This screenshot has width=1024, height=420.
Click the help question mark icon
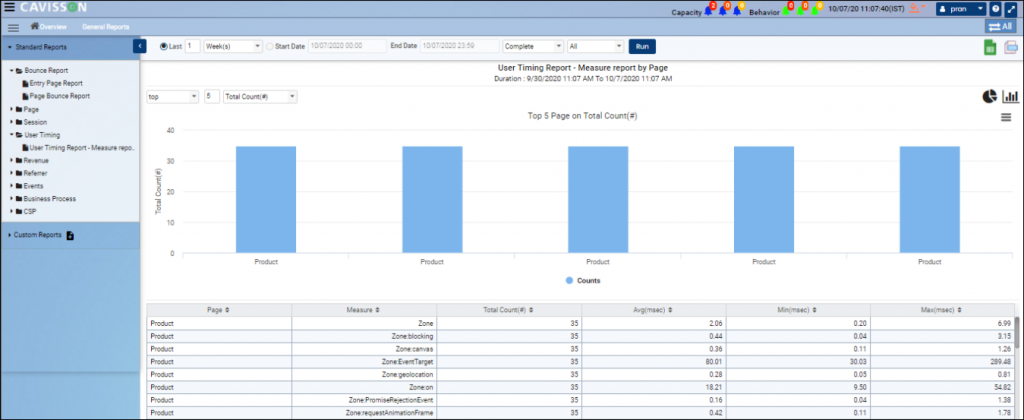pos(995,9)
